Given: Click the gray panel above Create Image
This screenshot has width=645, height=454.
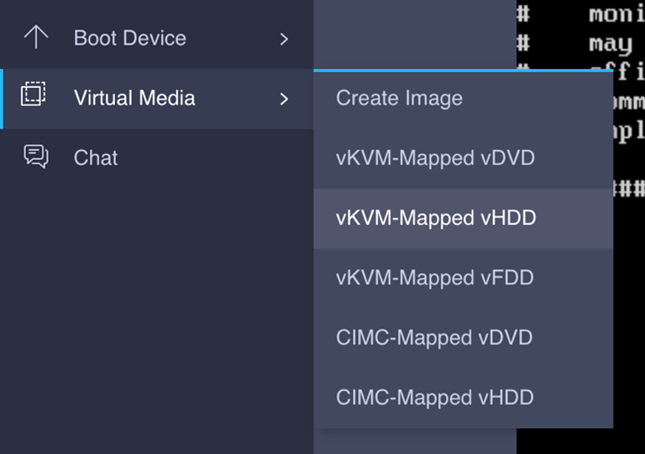Looking at the screenshot, I should pyautogui.click(x=415, y=35).
